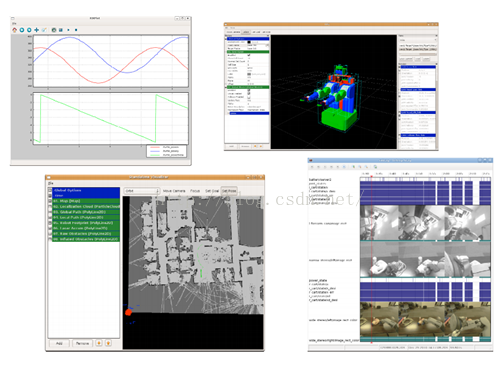
Task: Click the Add display button in map visualizer
Action: [59, 343]
